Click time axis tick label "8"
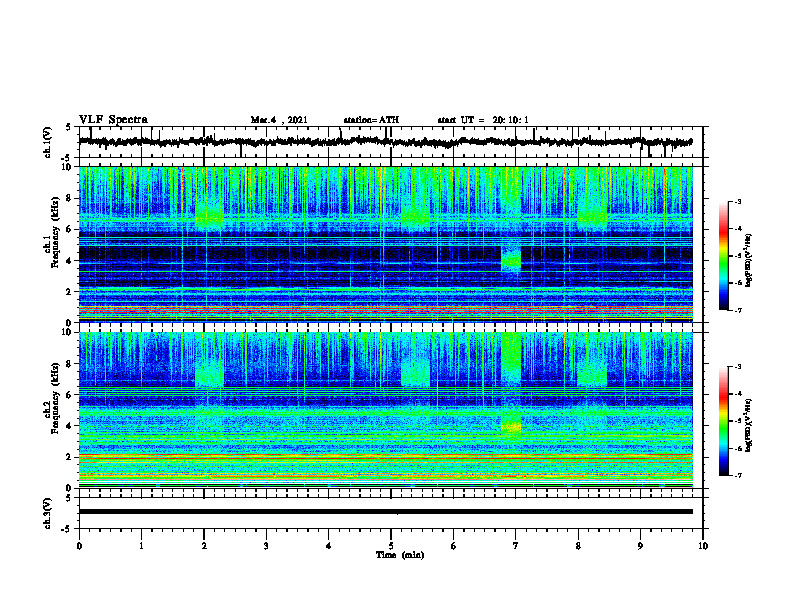Image resolution: width=792 pixels, height=612 pixels. (578, 546)
